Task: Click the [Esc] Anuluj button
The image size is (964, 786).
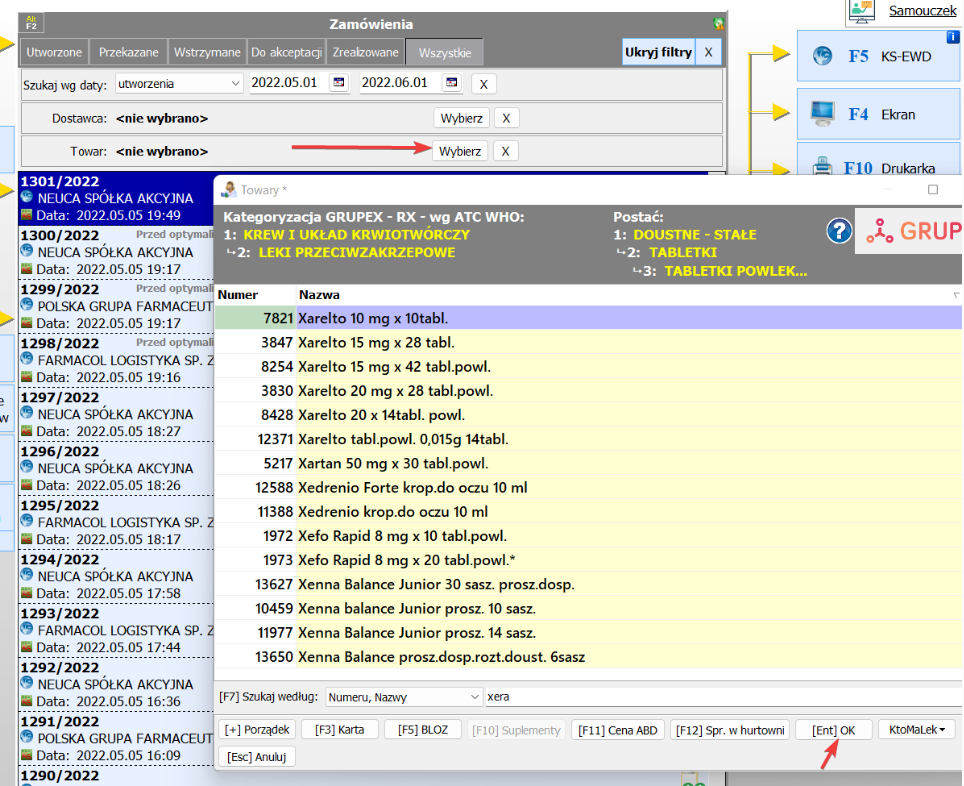Action: [257, 756]
